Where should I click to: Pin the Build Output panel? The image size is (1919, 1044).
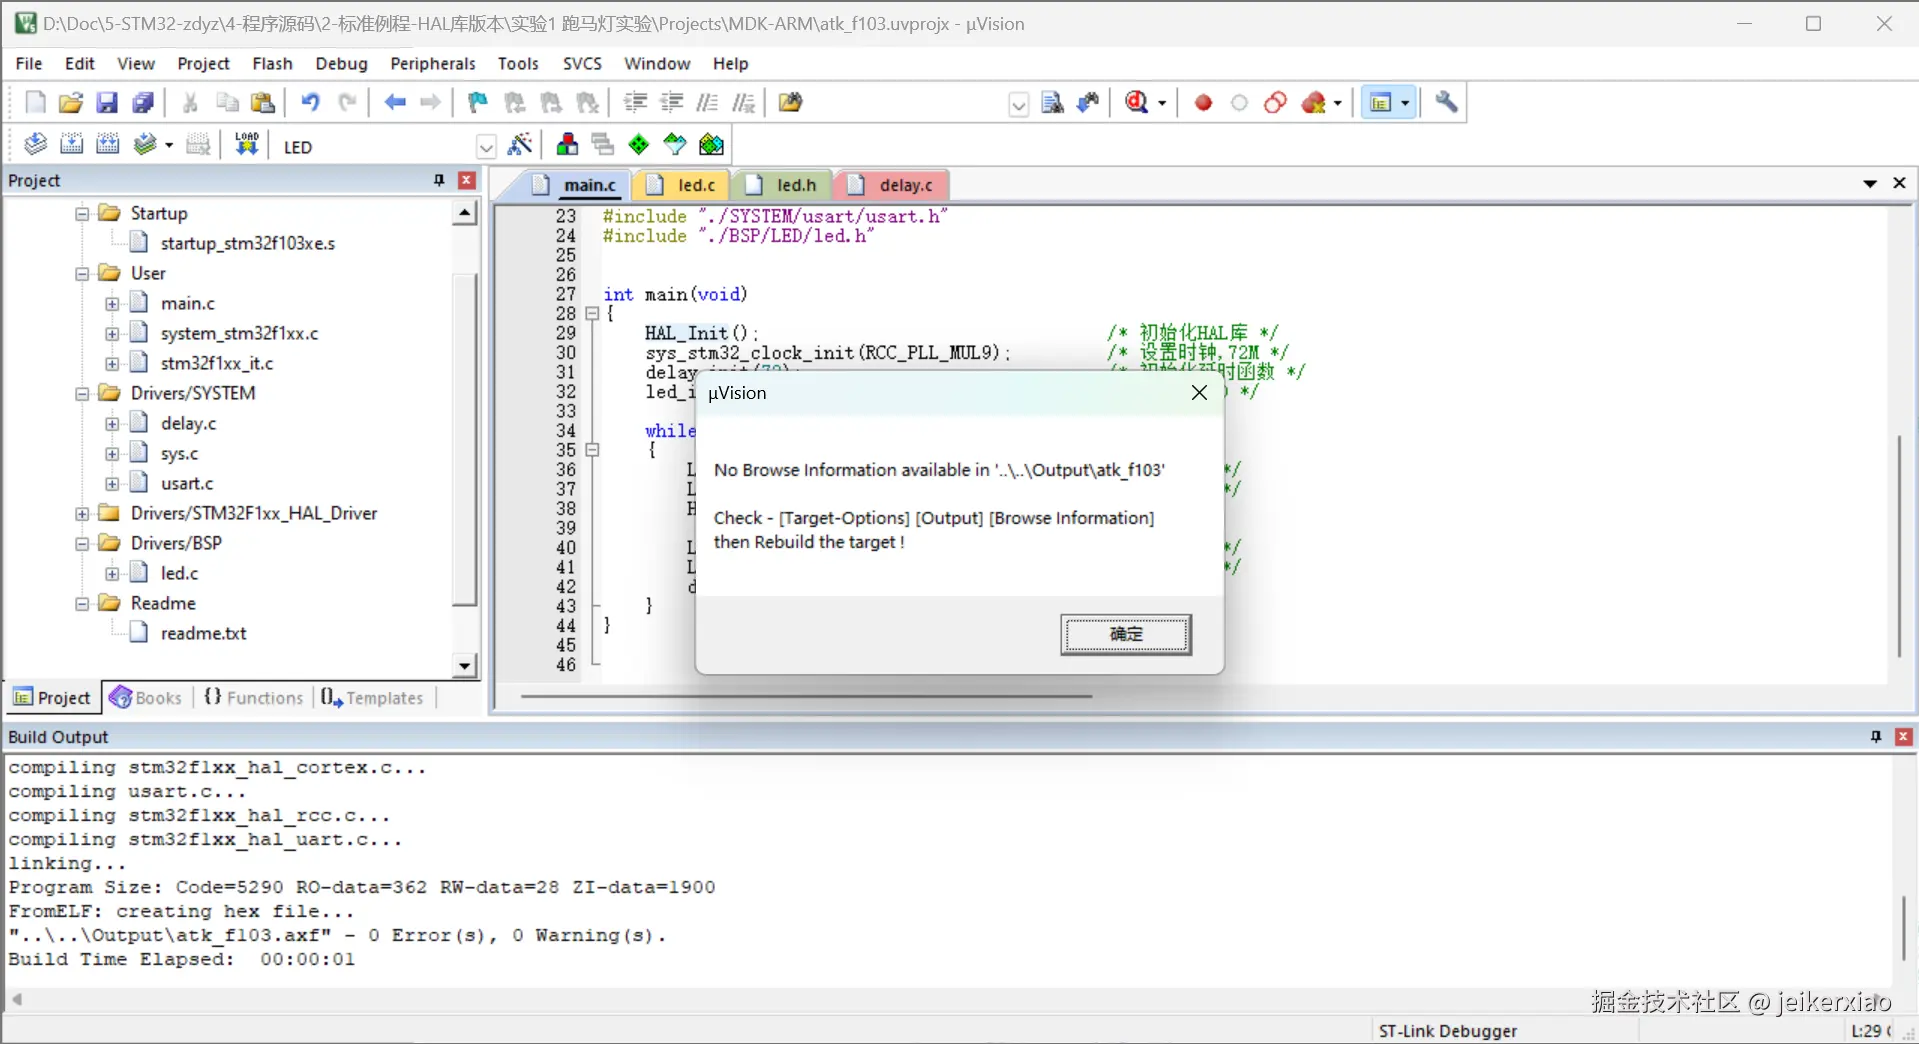pos(1876,736)
